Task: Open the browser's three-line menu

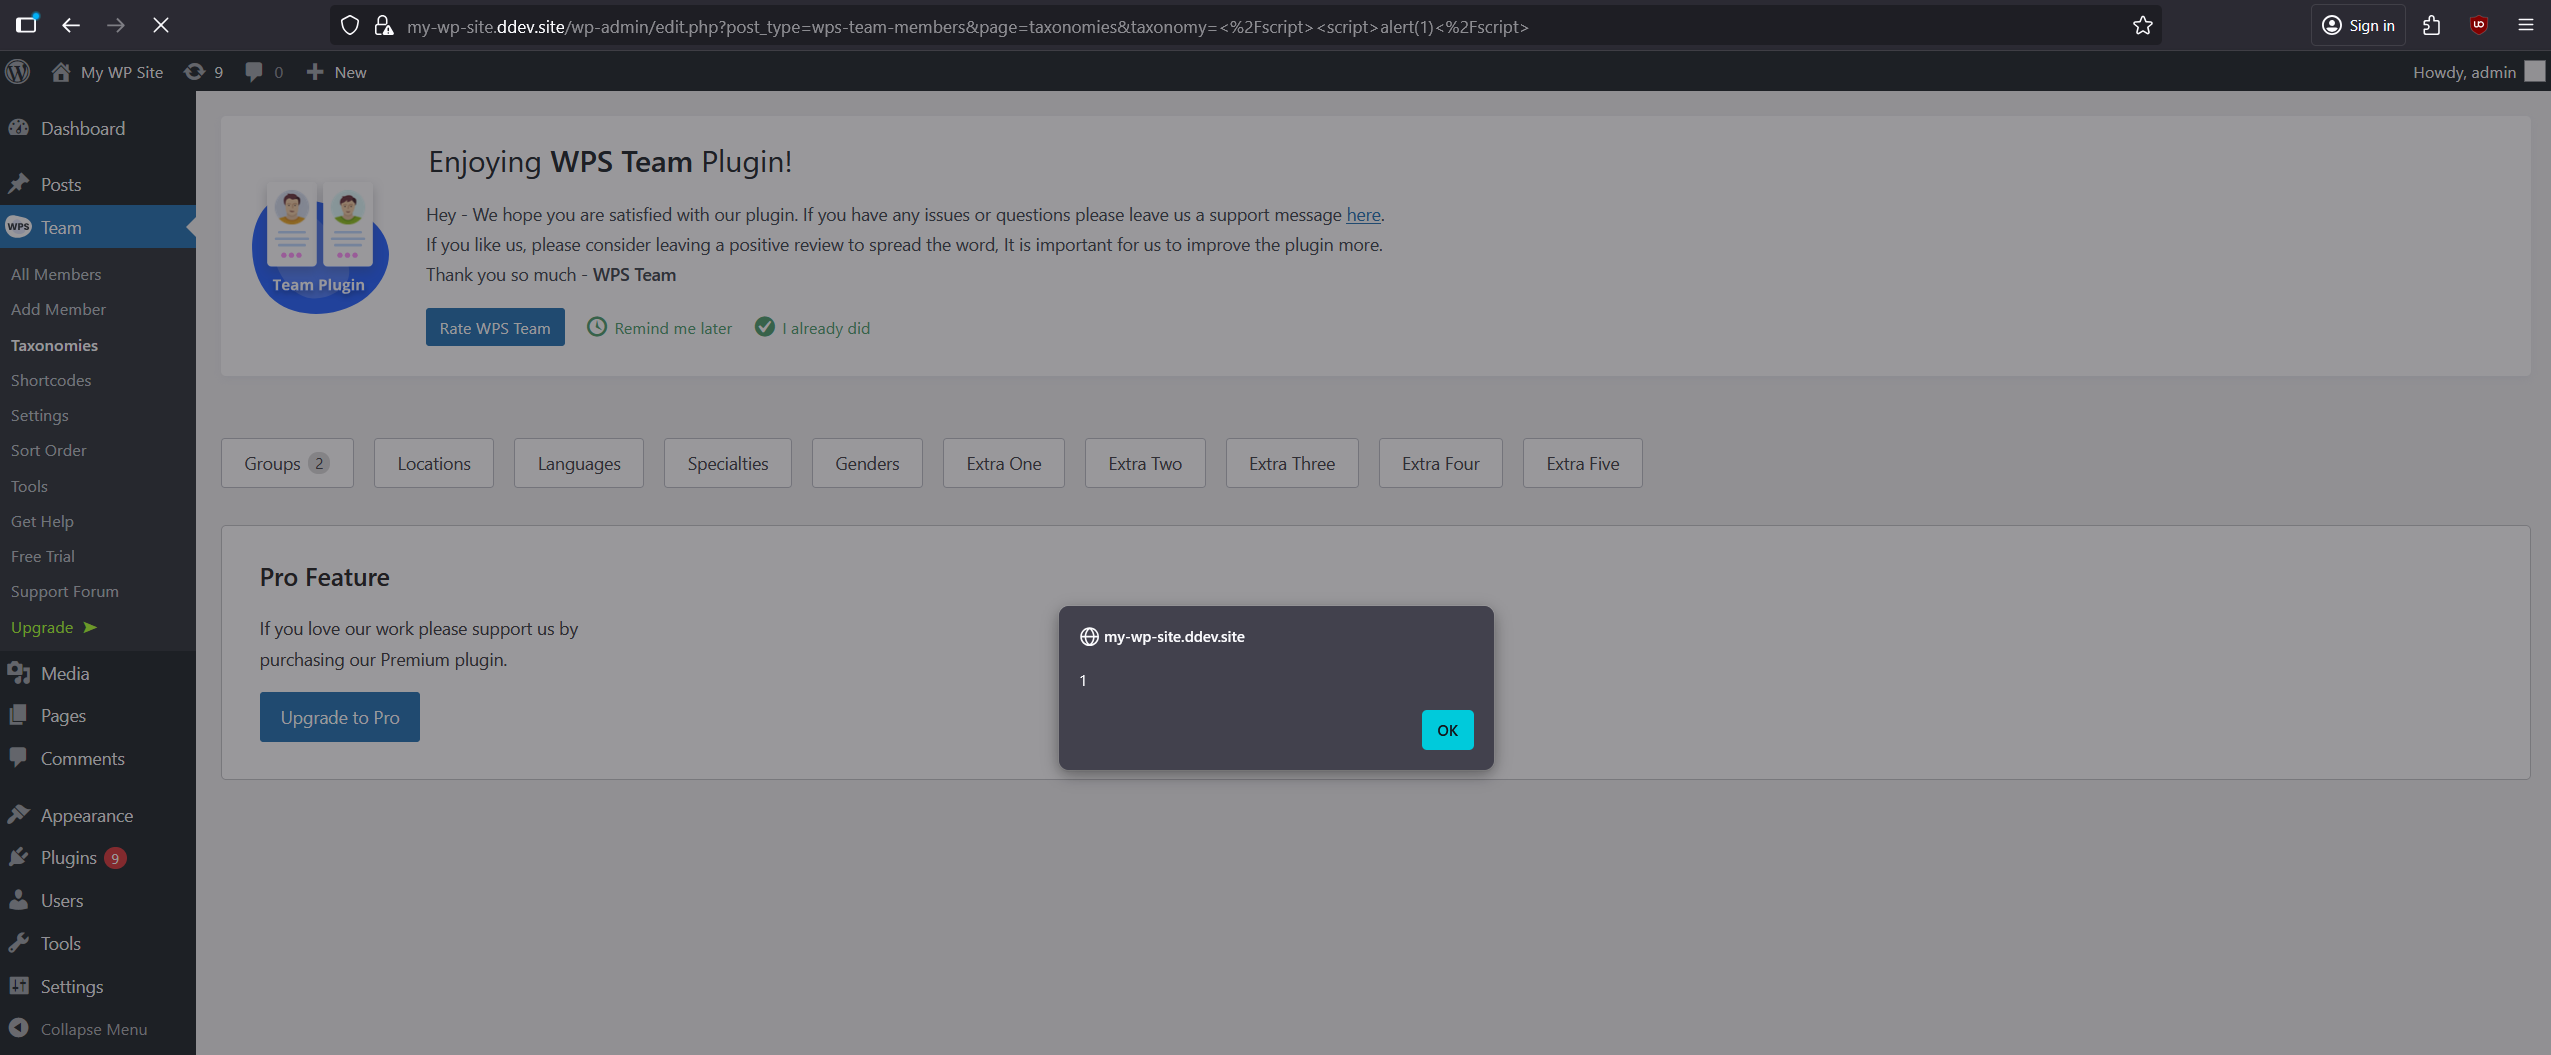Action: pos(2528,25)
